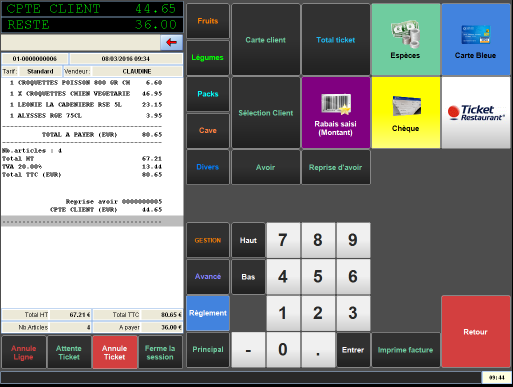Tap the number 7 key
Image resolution: width=513 pixels, height=387 pixels.
click(x=283, y=240)
